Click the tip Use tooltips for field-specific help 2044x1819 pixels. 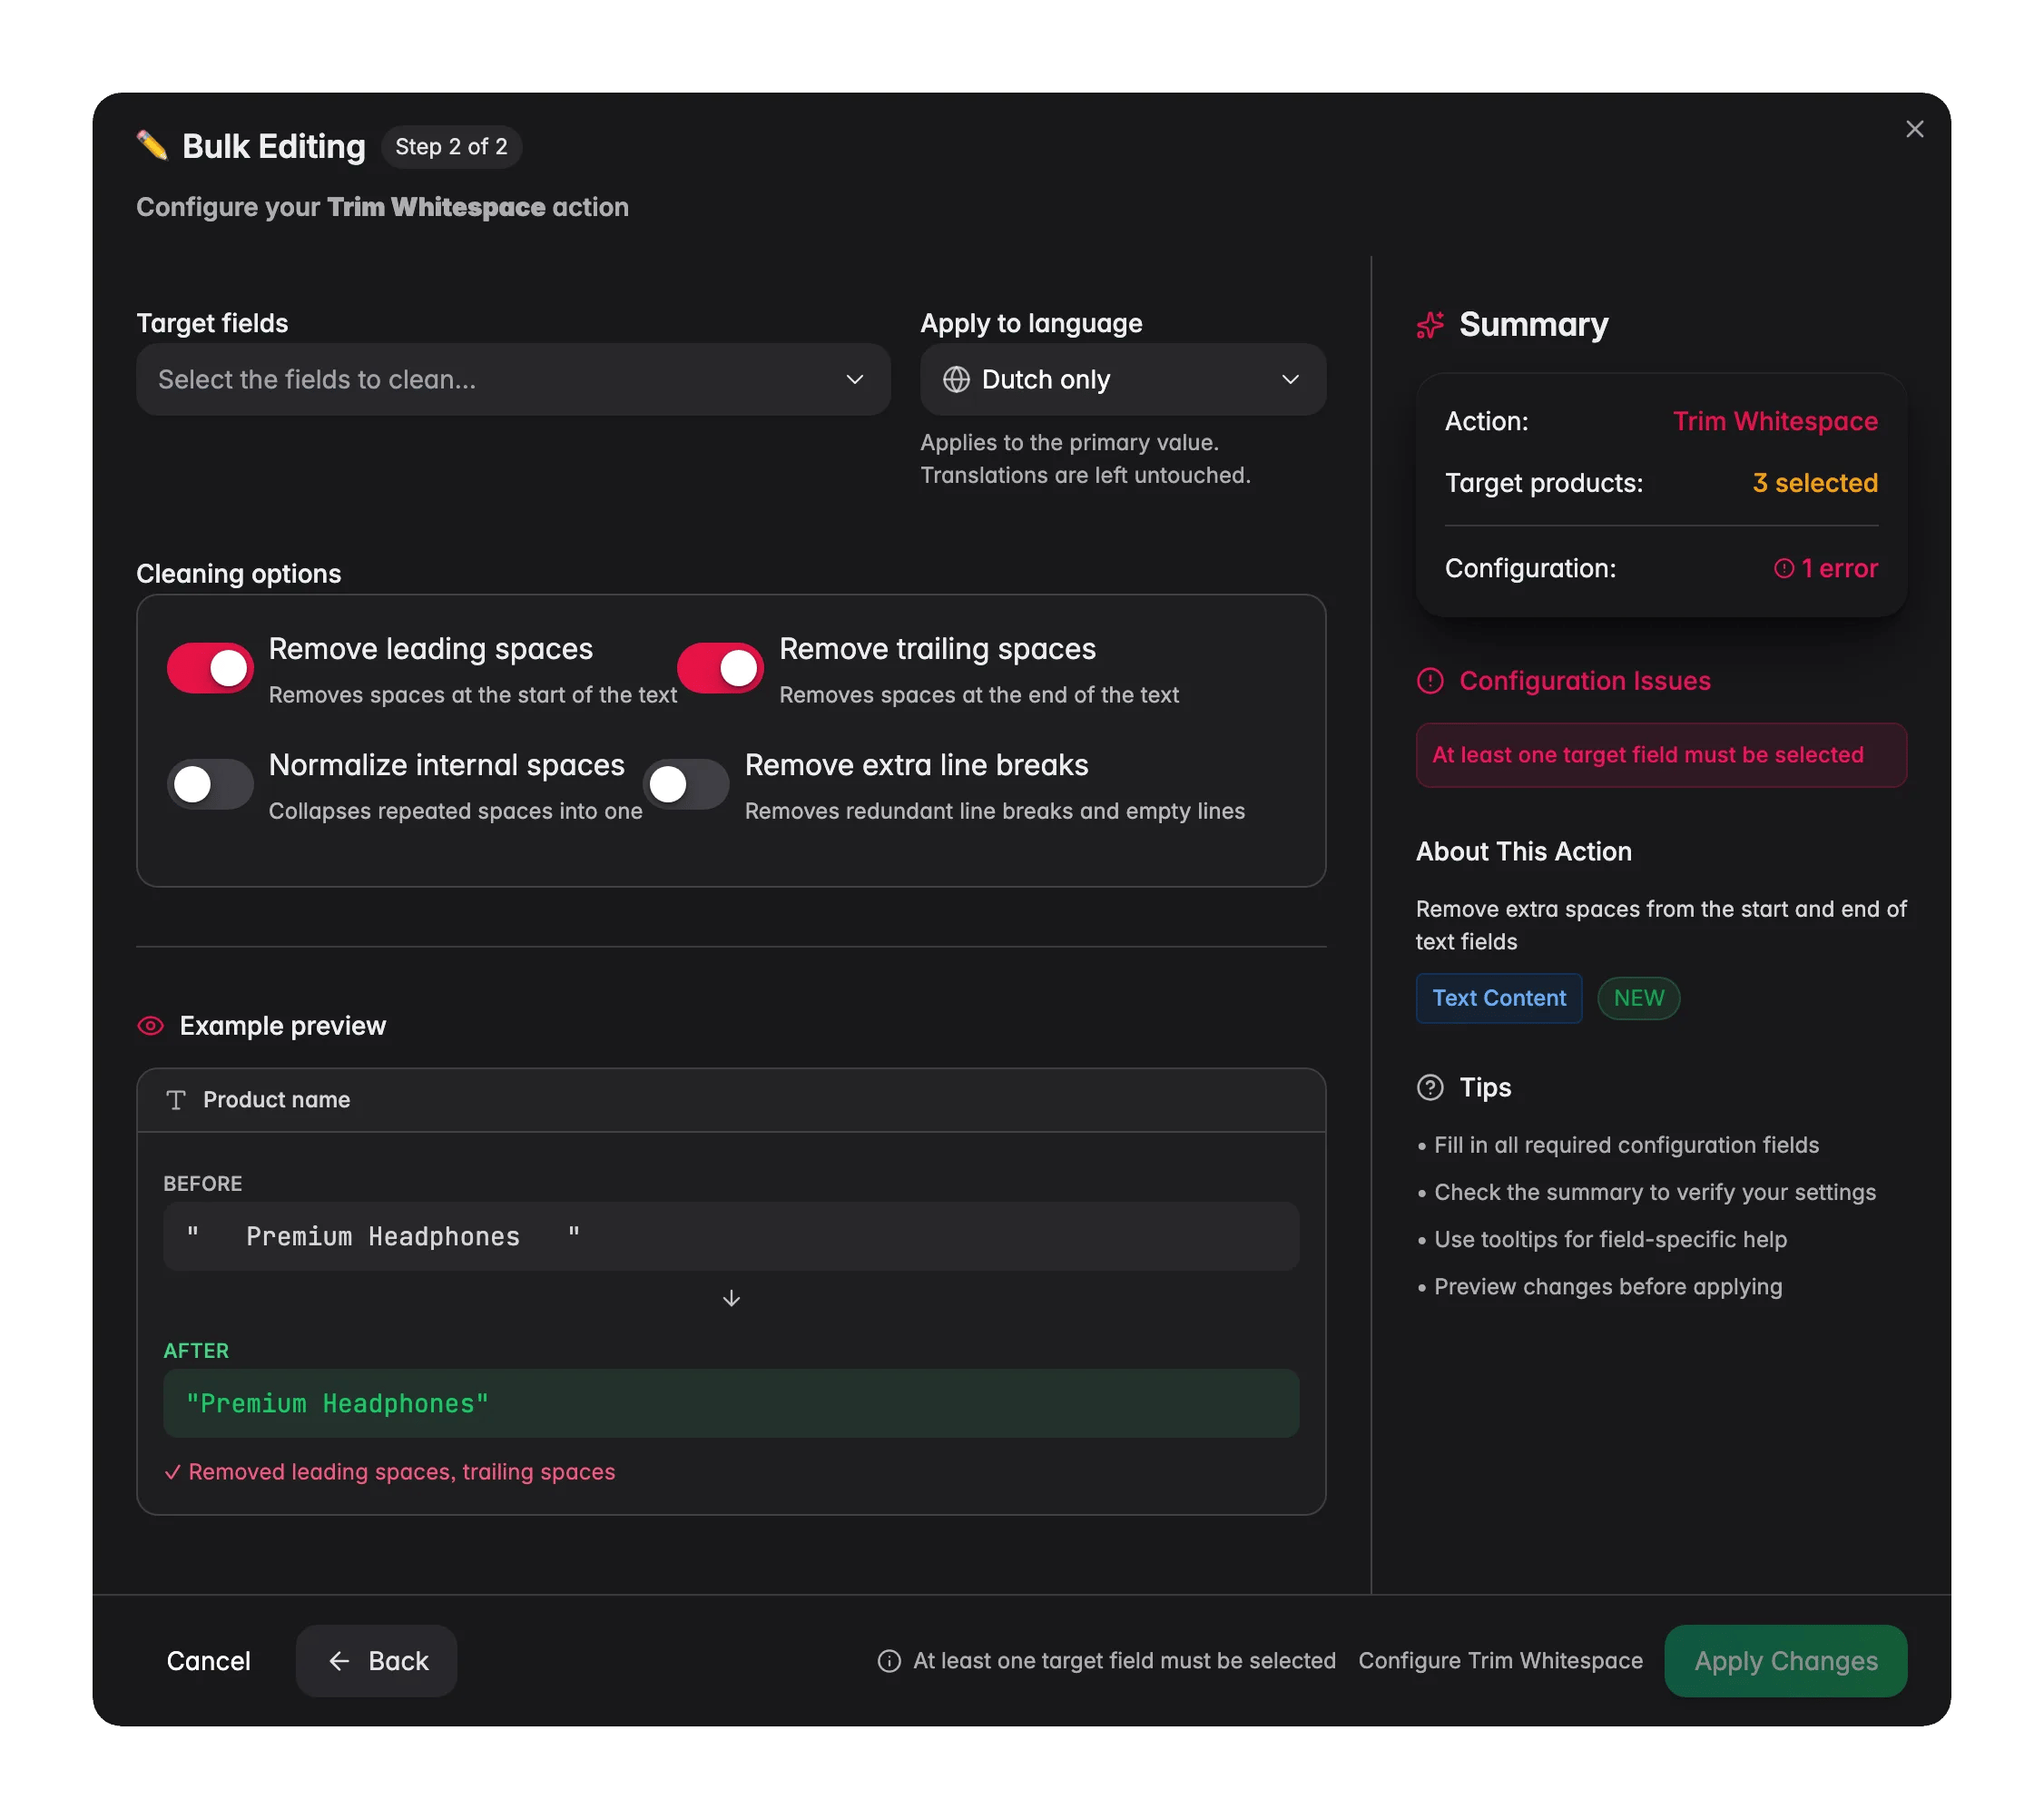[x=1610, y=1240]
